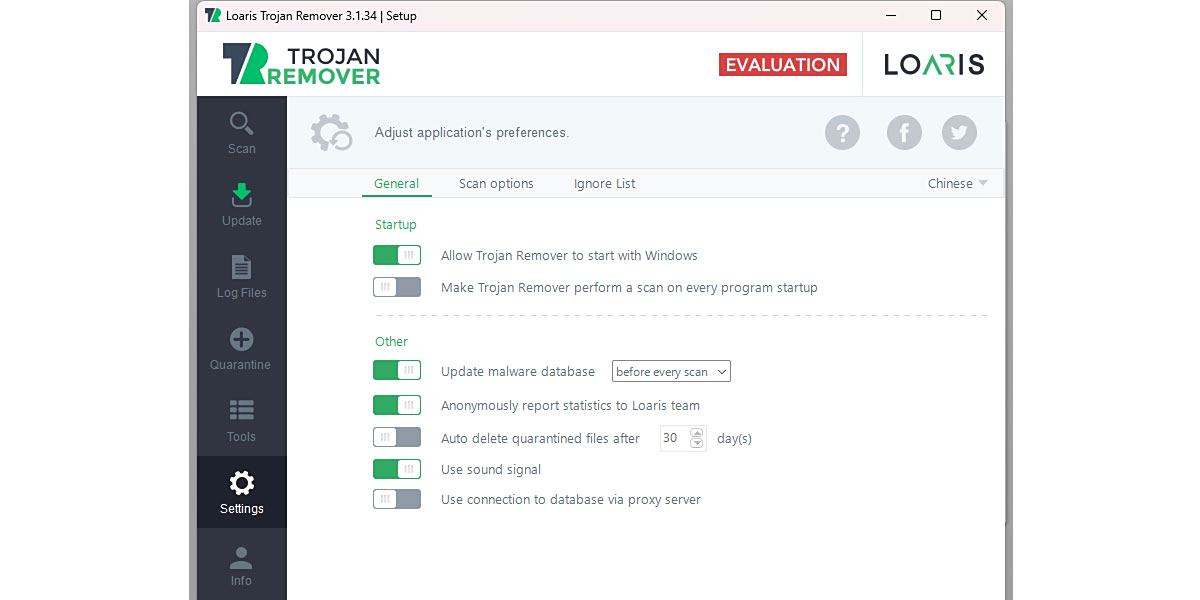Click the Twitter icon in the header
Image resolution: width=1200 pixels, height=600 pixels.
click(959, 132)
